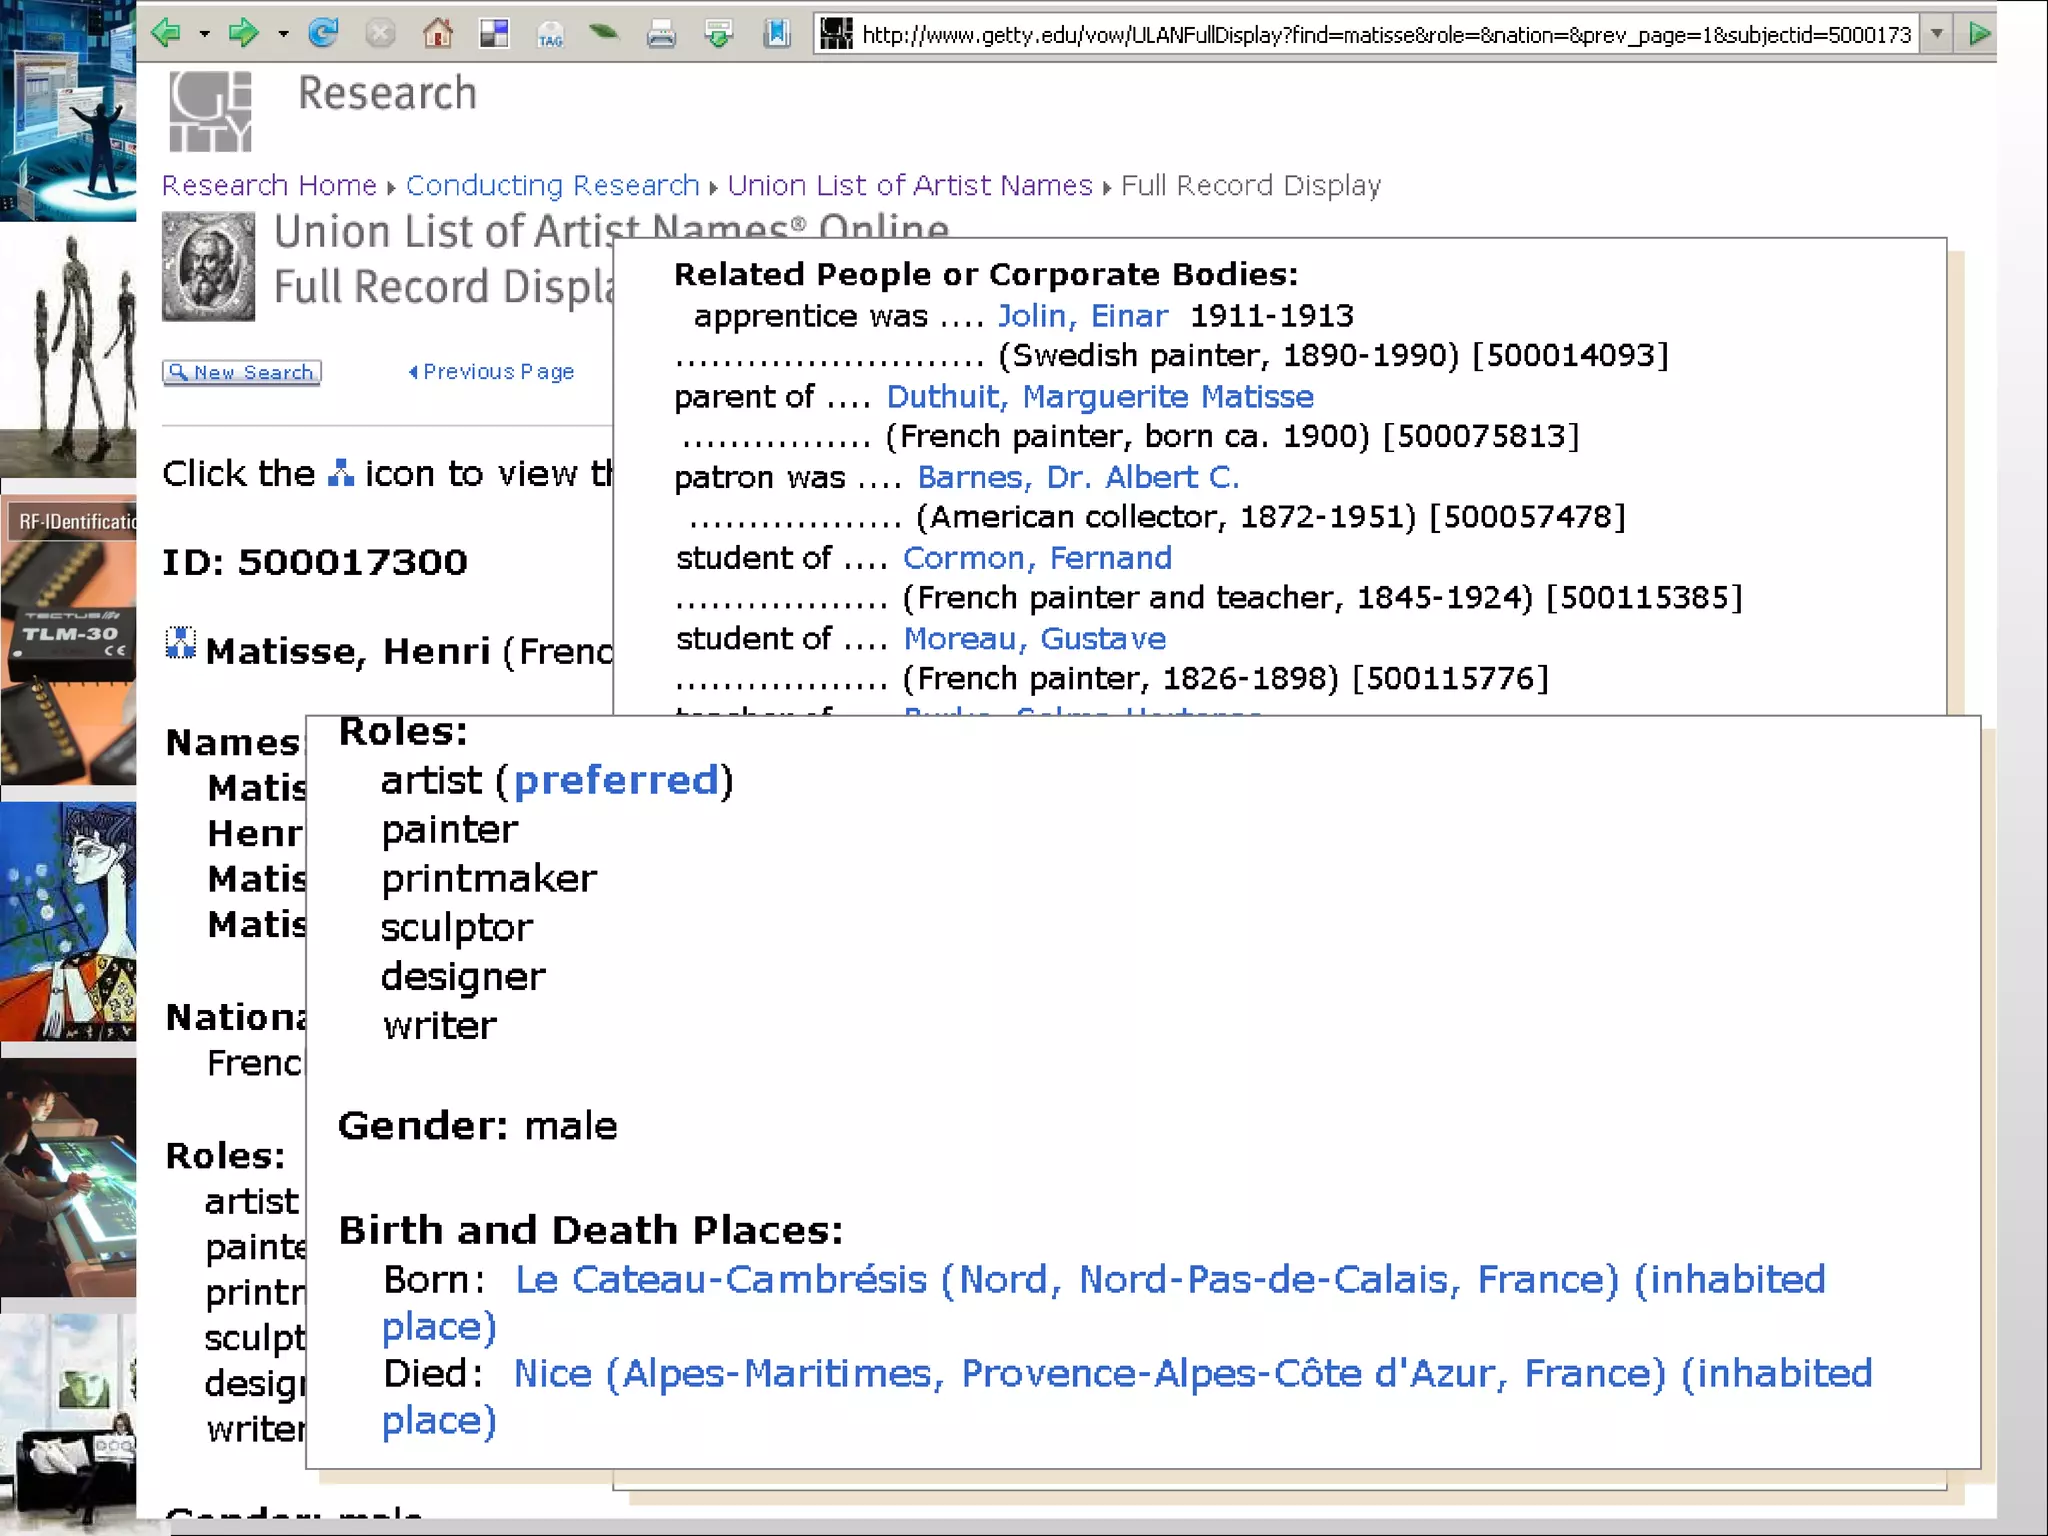Click the hierarchy icon beside Matisse, Henri
The width and height of the screenshot is (2048, 1536).
tap(180, 644)
